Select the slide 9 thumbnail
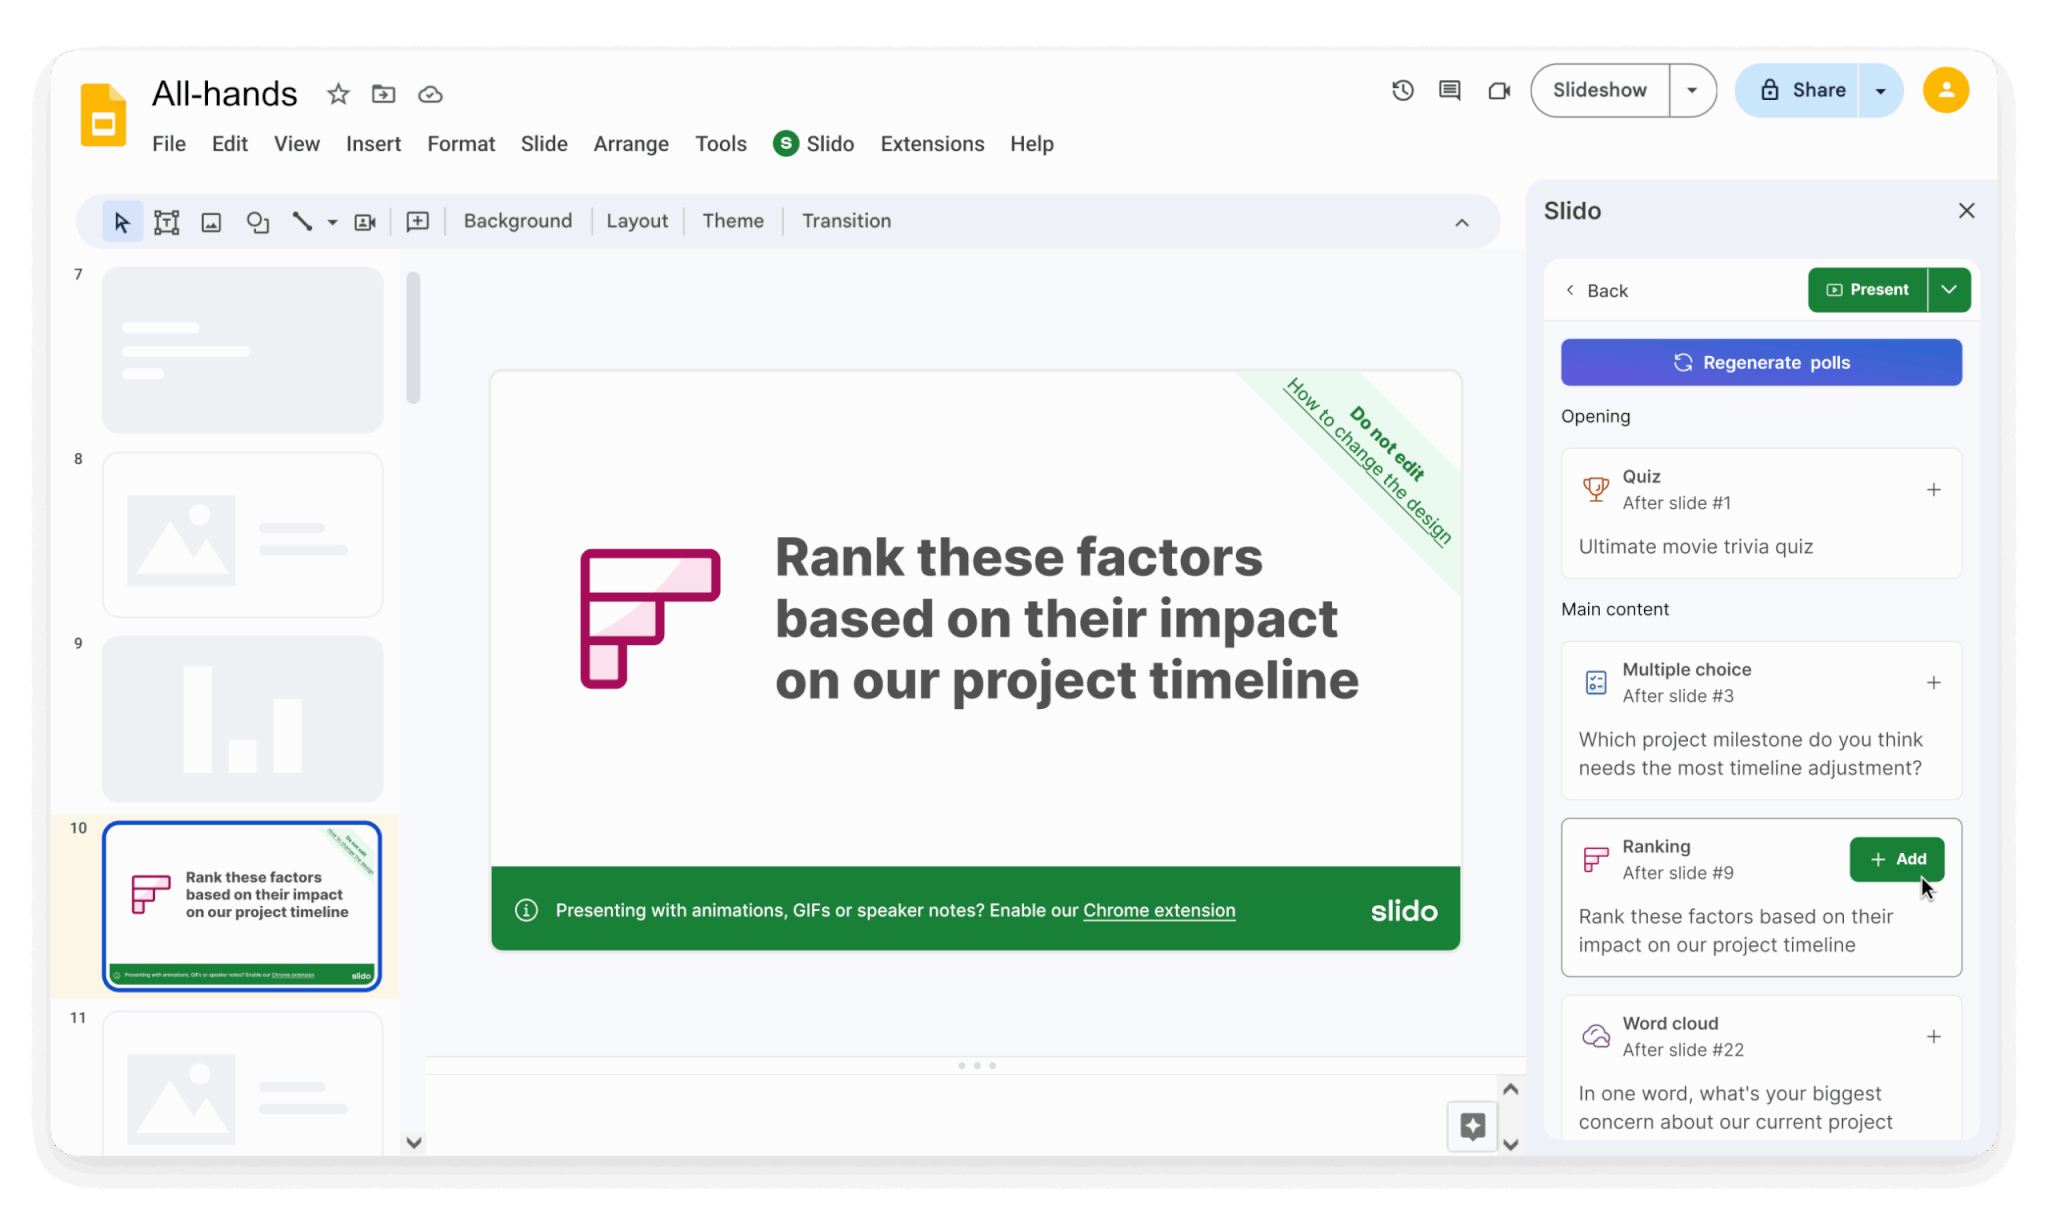Image resolution: width=2048 pixels, height=1214 pixels. click(x=242, y=719)
